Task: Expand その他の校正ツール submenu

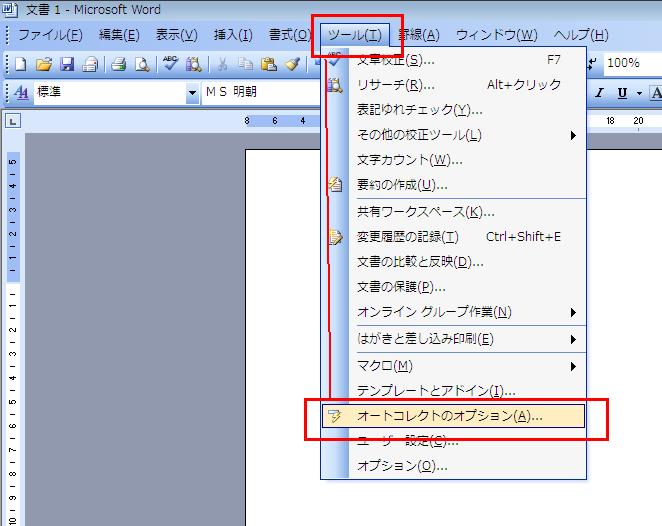Action: [453, 135]
